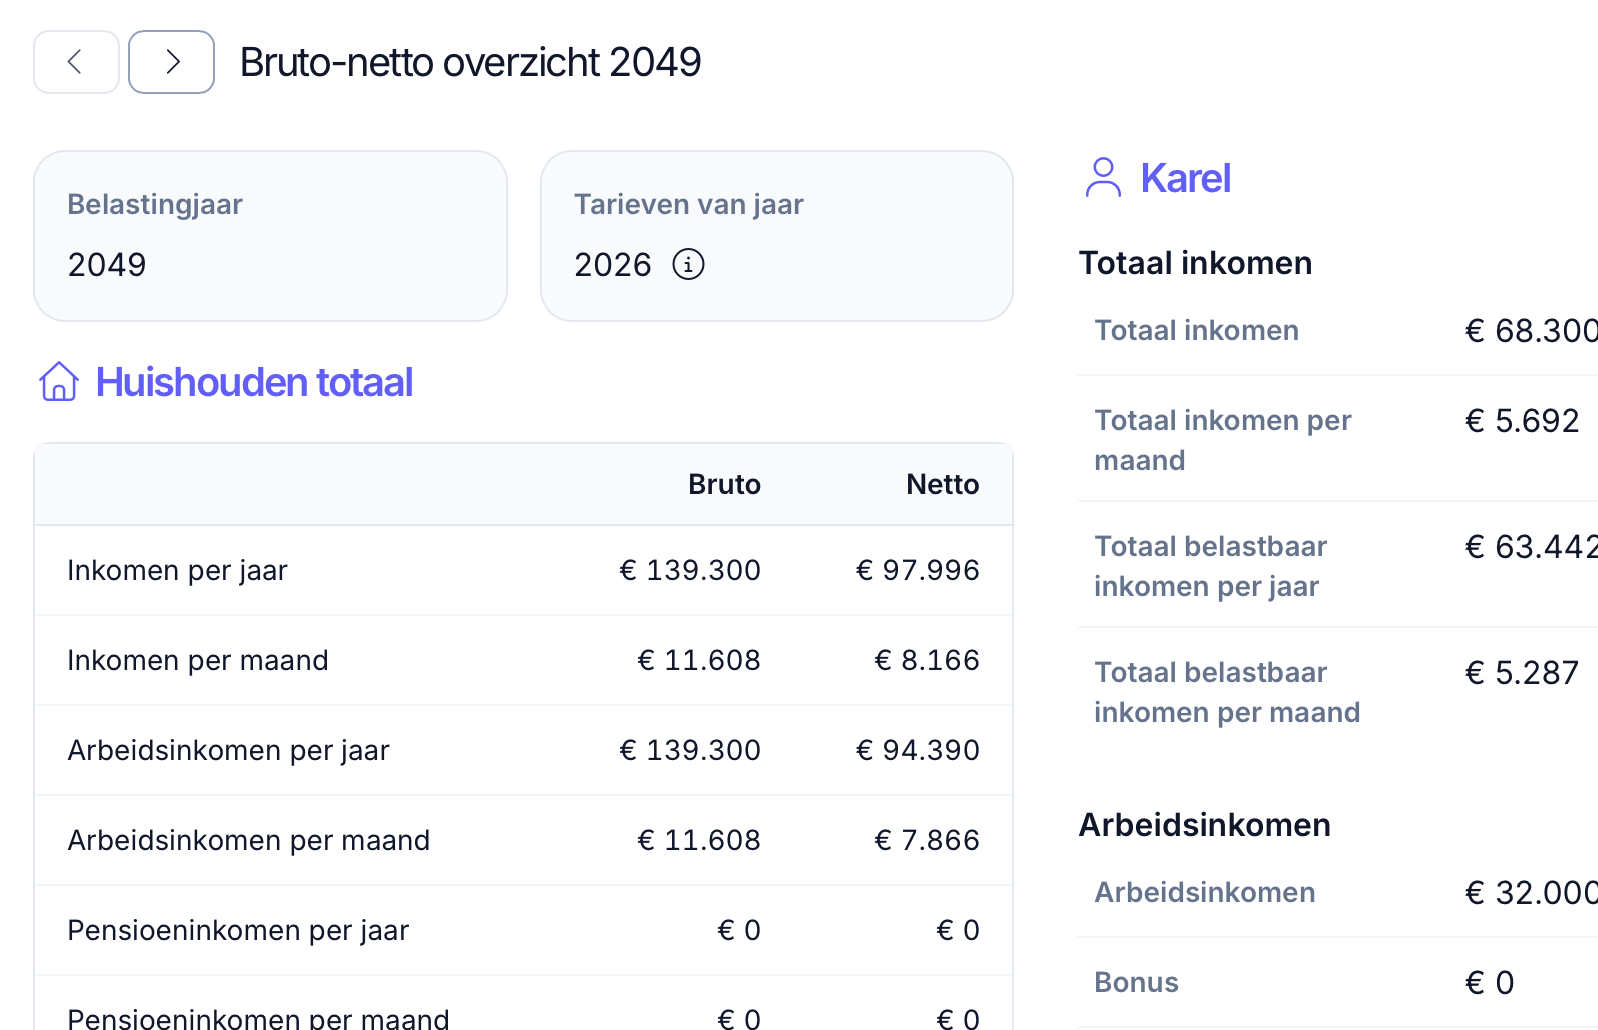
Task: Click the Arbeidsinkomen section heading under Karel
Action: 1205,825
